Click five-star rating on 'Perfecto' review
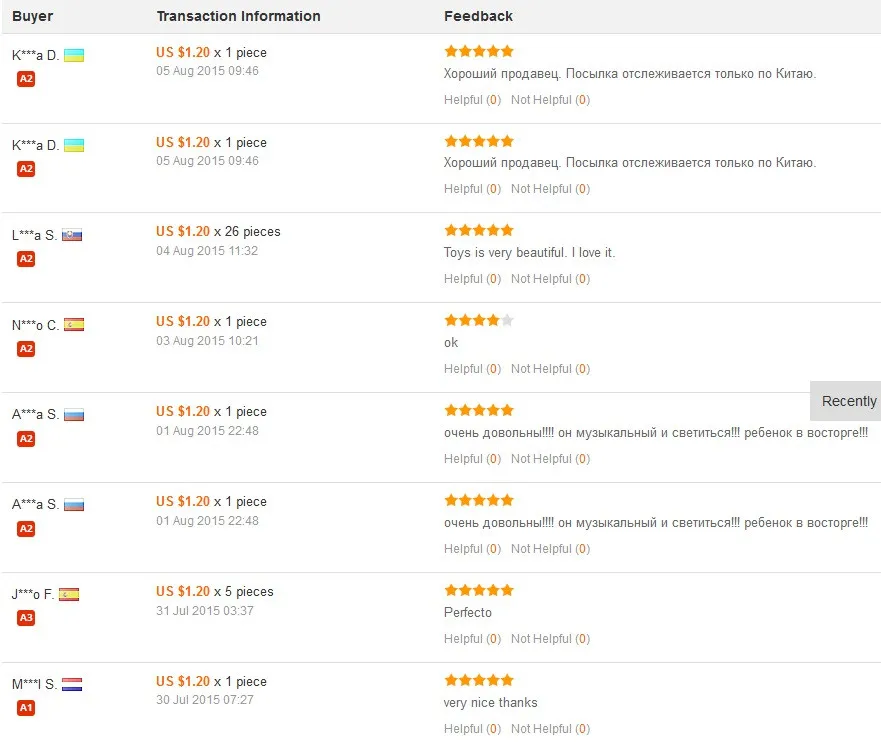The width and height of the screenshot is (881, 751). tap(479, 590)
